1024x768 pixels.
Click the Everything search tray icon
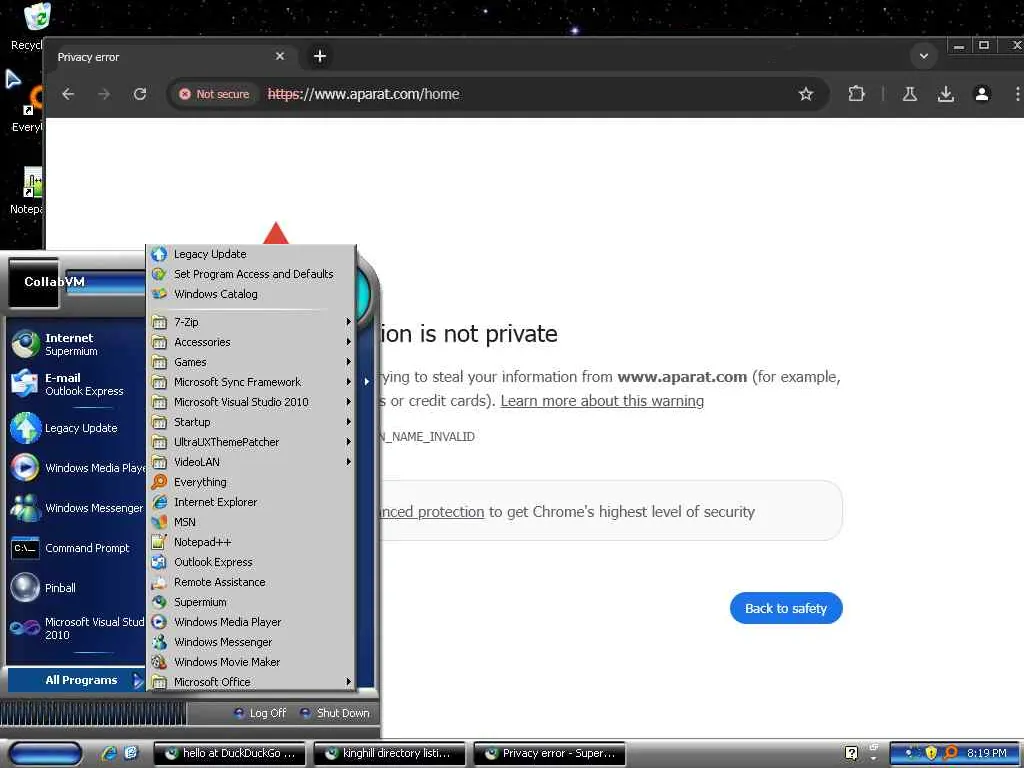tap(951, 753)
